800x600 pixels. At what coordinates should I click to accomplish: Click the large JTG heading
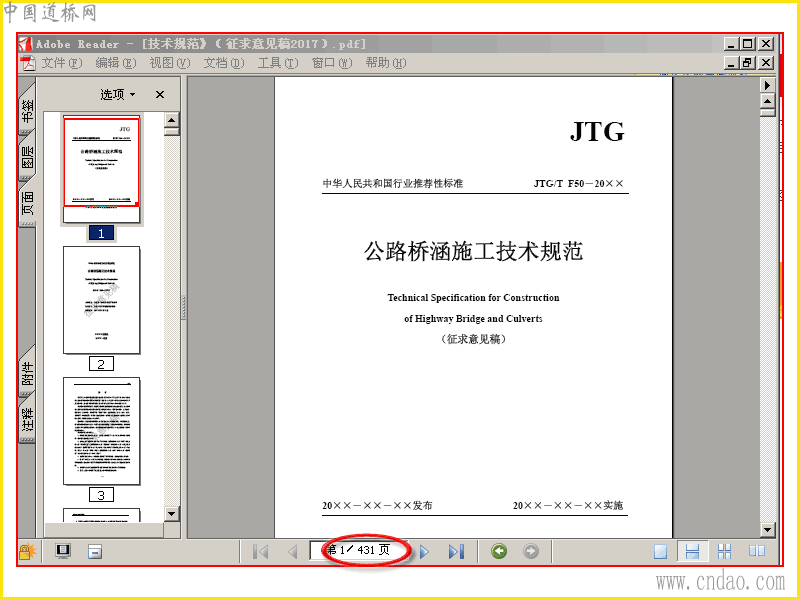(597, 132)
